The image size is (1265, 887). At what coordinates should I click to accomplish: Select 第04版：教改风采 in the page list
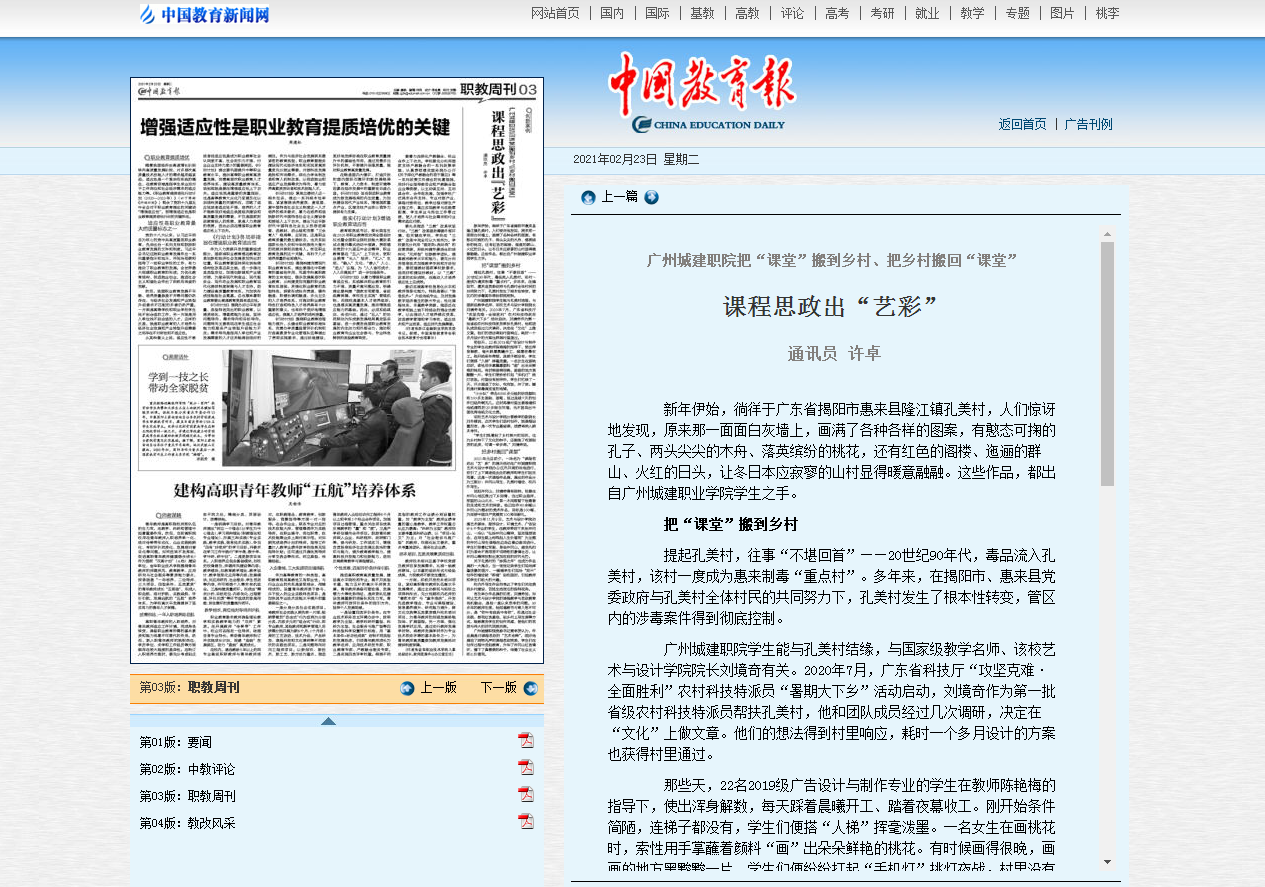(x=187, y=823)
